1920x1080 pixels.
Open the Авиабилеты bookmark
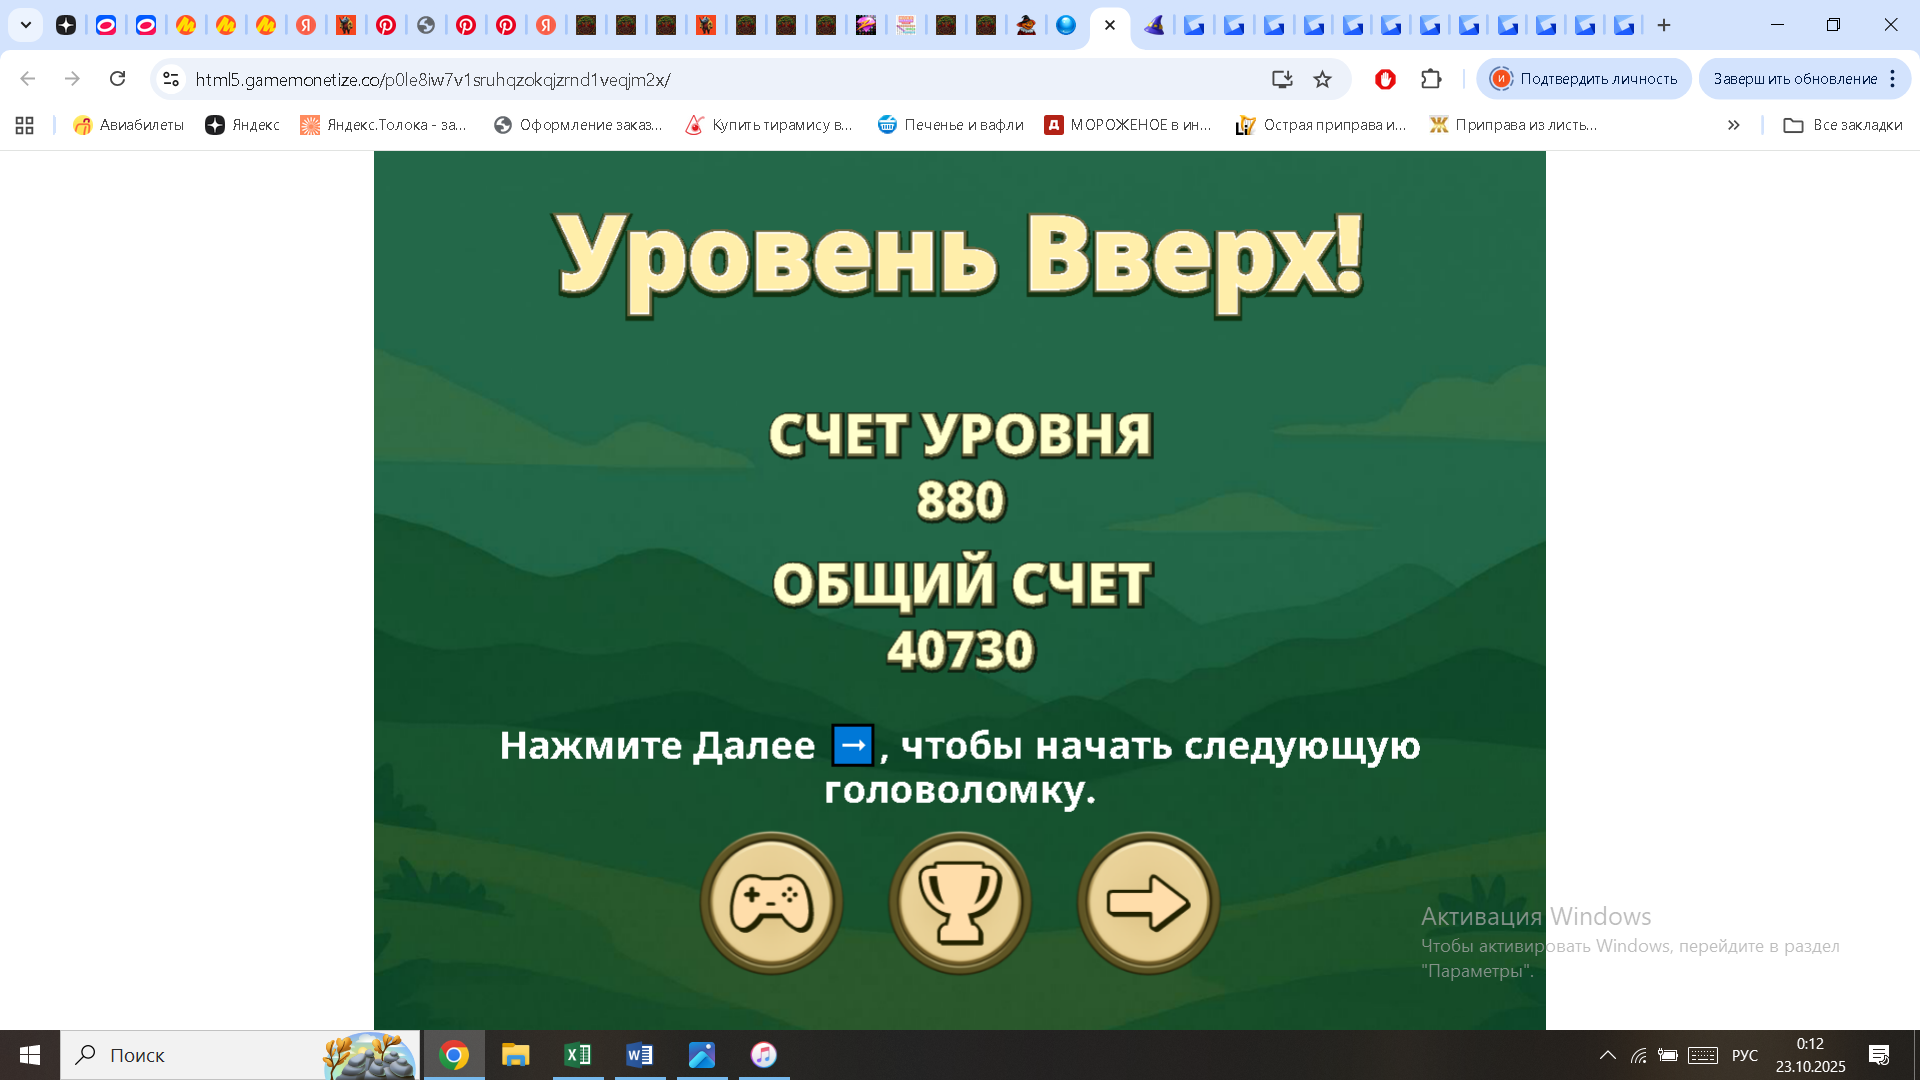(x=129, y=125)
